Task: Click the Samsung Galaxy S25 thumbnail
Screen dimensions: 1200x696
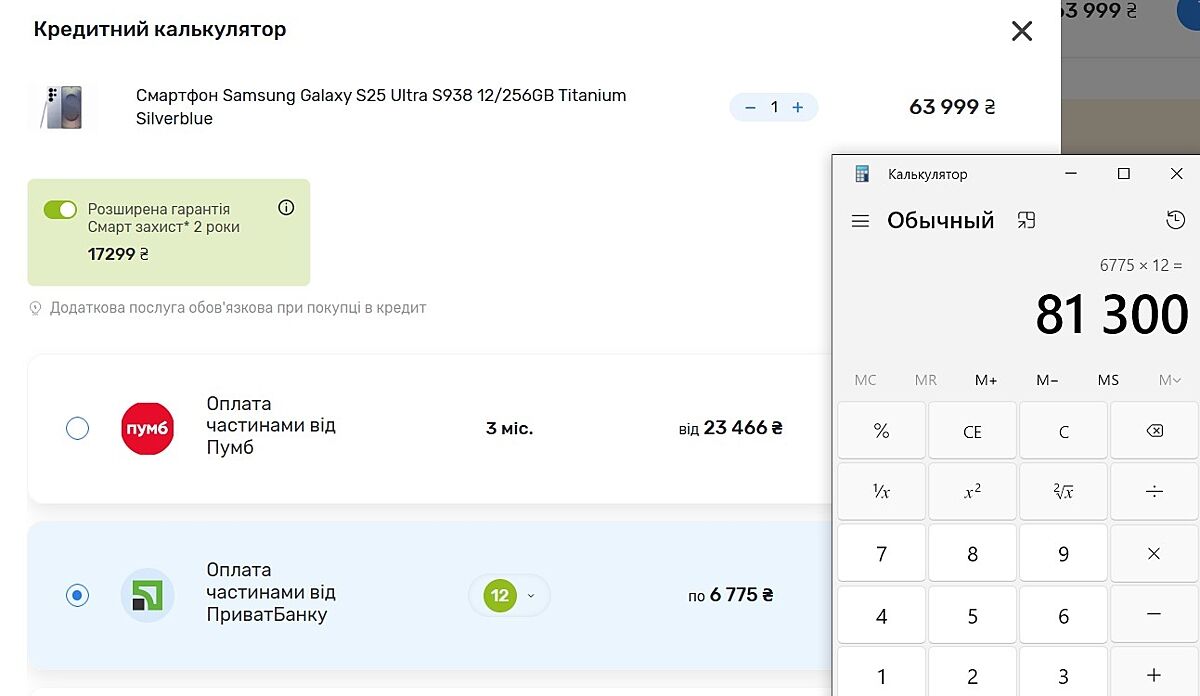Action: [61, 107]
